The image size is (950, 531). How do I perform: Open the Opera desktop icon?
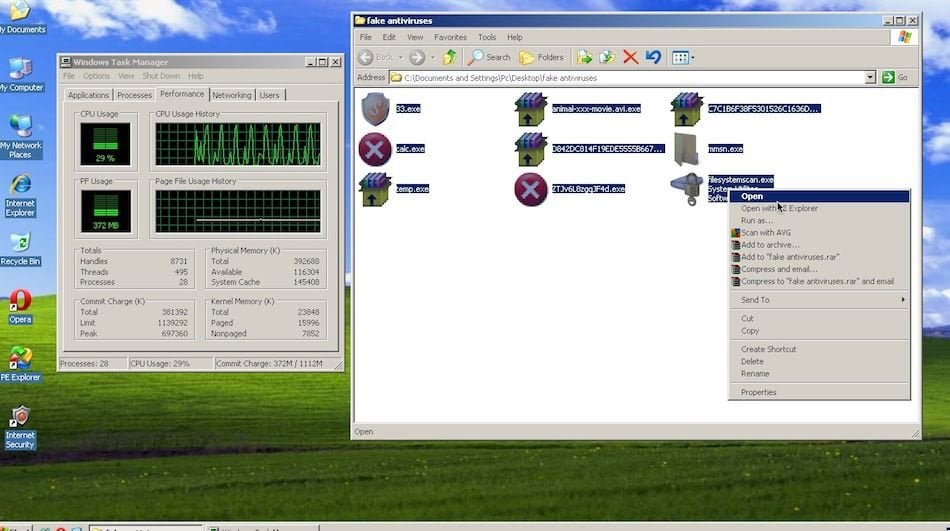[x=20, y=301]
